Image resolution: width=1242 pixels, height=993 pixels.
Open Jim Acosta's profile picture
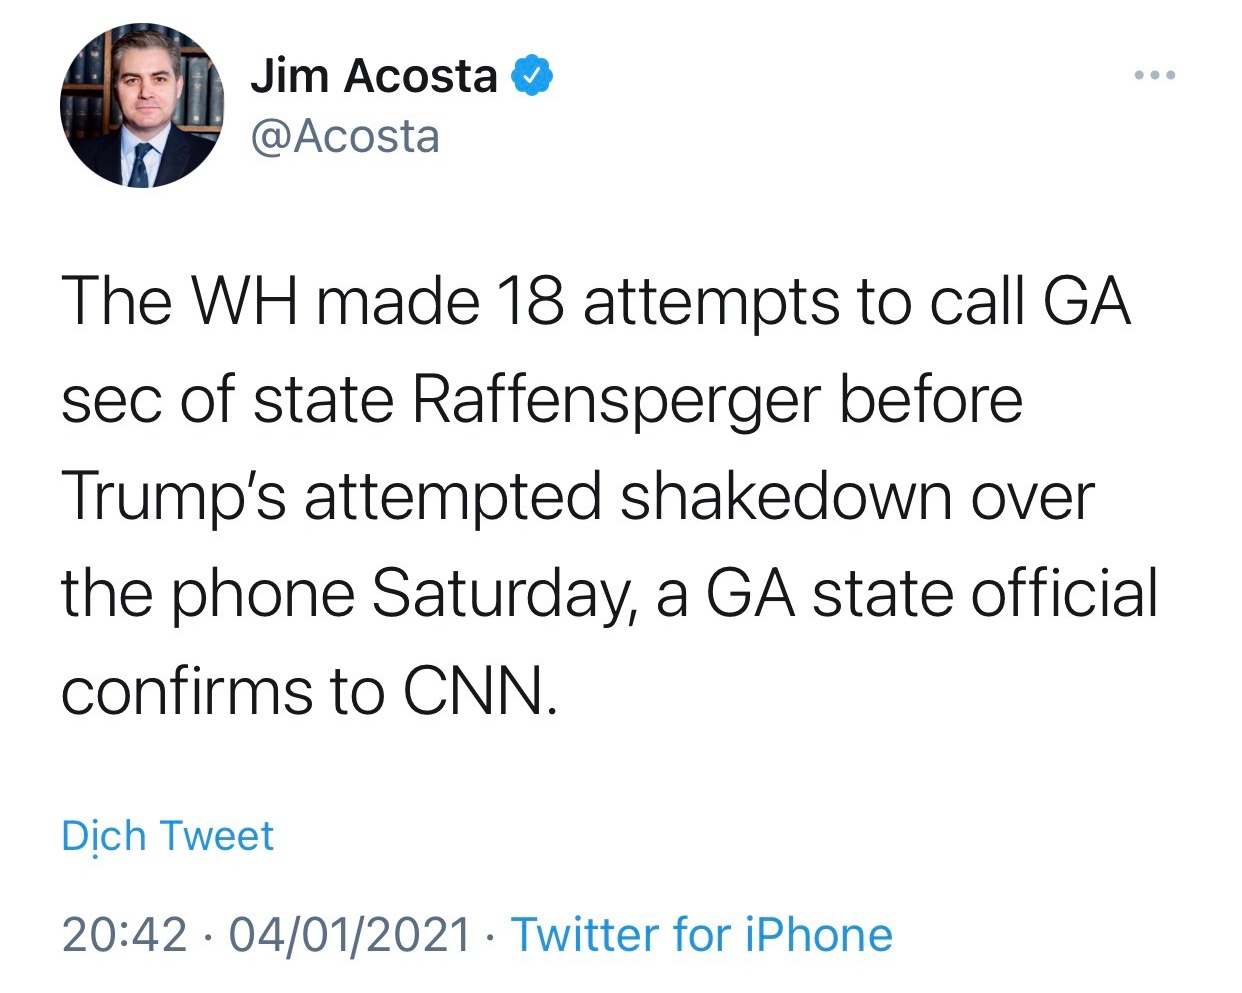click(x=141, y=106)
